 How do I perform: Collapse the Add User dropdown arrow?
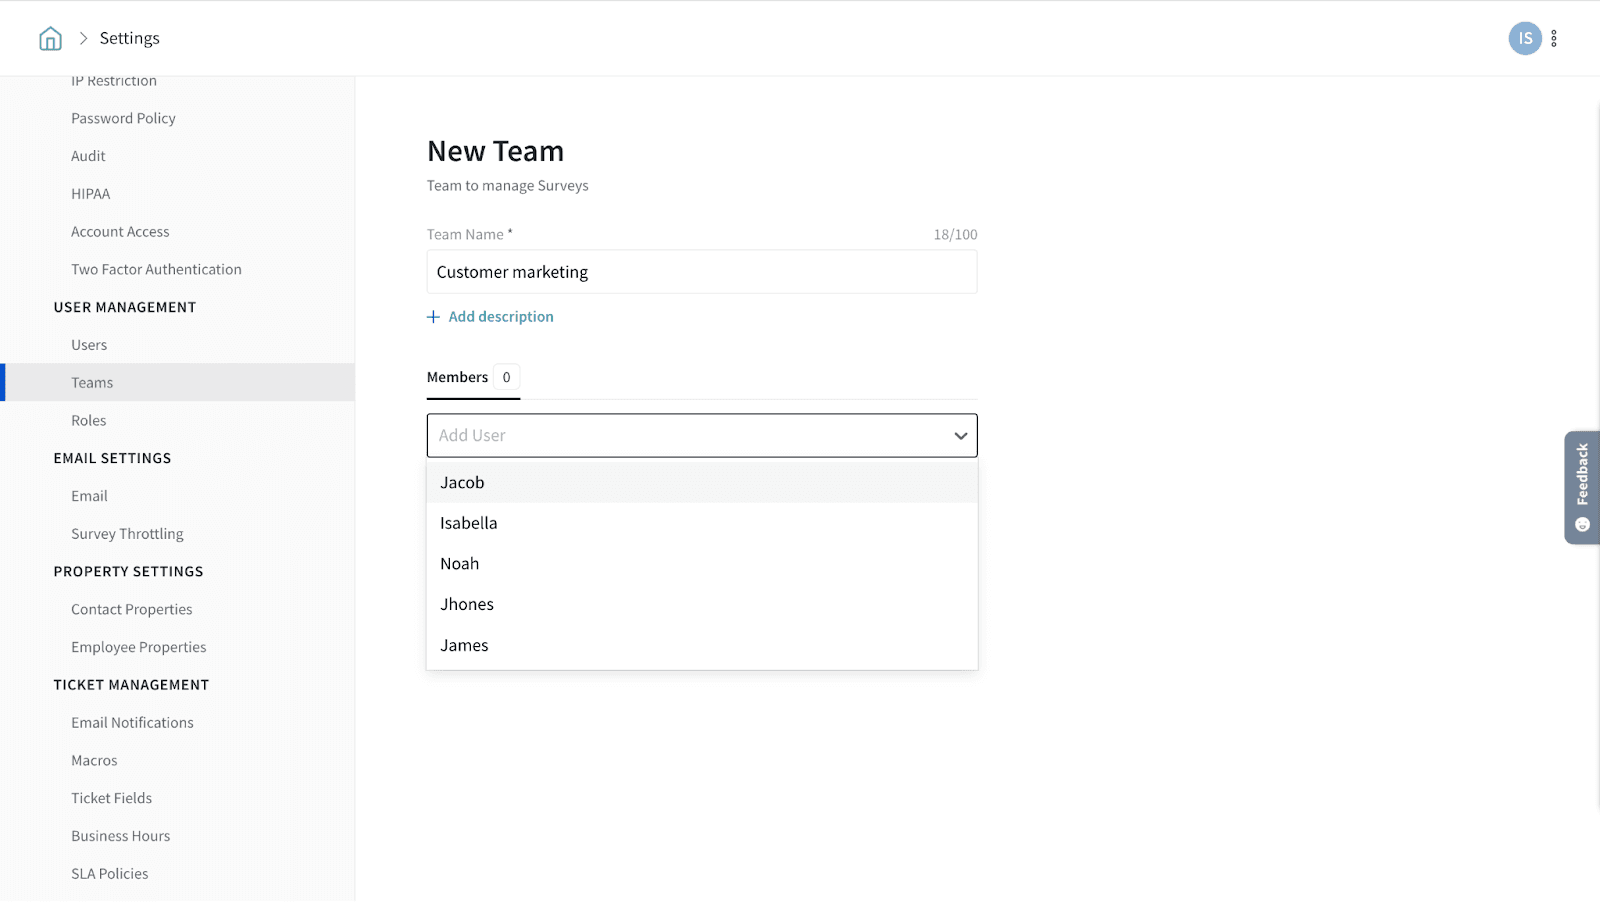(960, 436)
